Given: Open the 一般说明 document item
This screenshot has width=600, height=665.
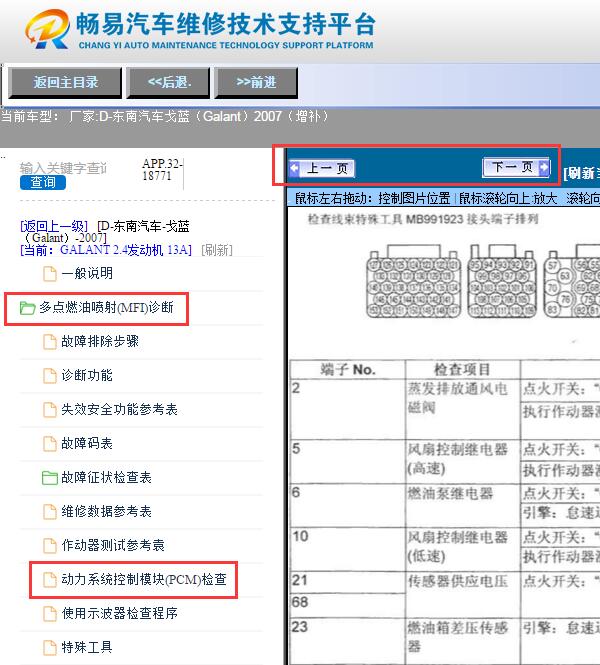Looking at the screenshot, I should click(87, 274).
